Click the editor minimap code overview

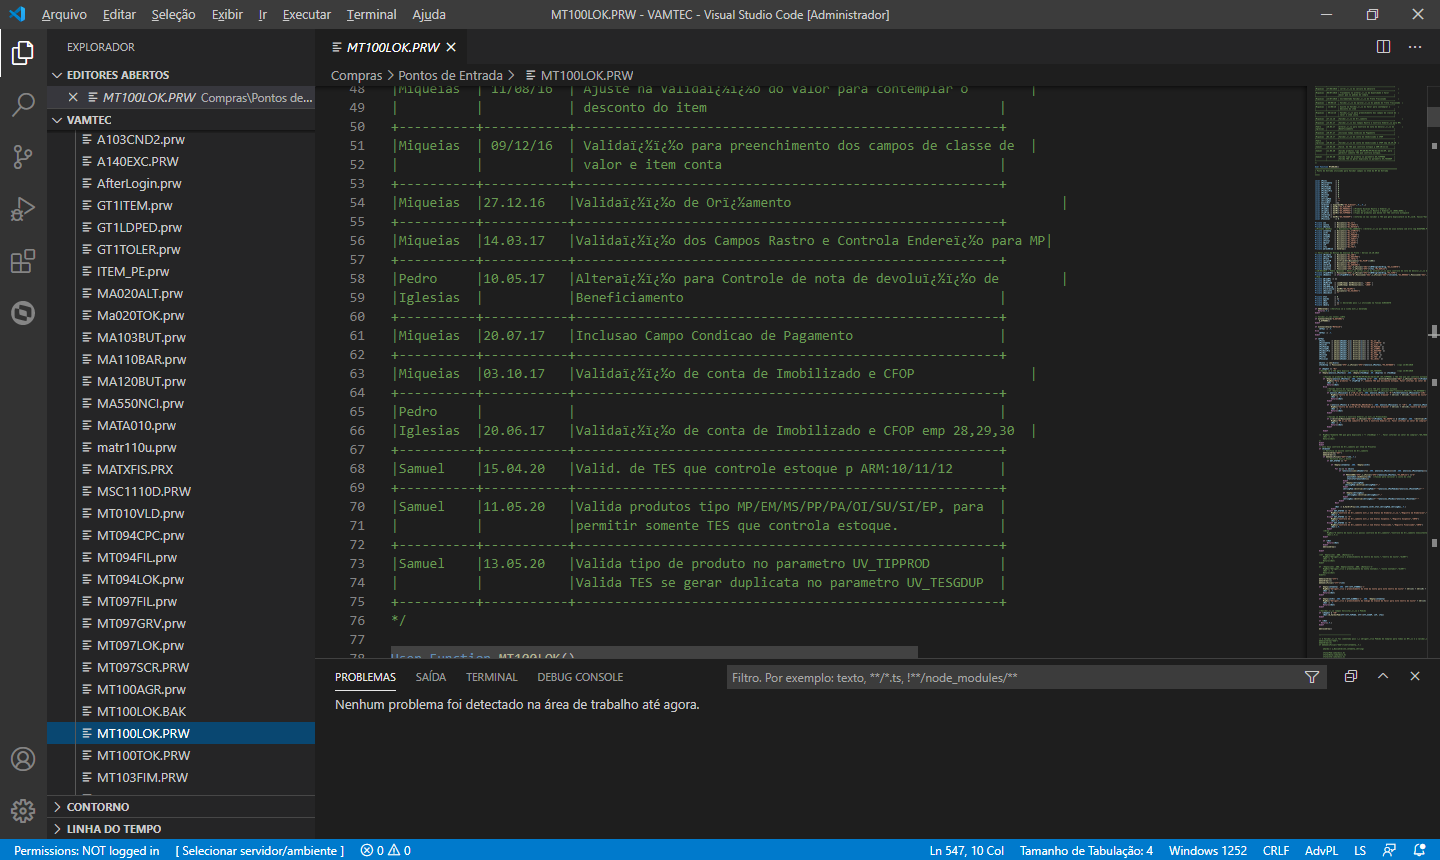click(x=1369, y=370)
